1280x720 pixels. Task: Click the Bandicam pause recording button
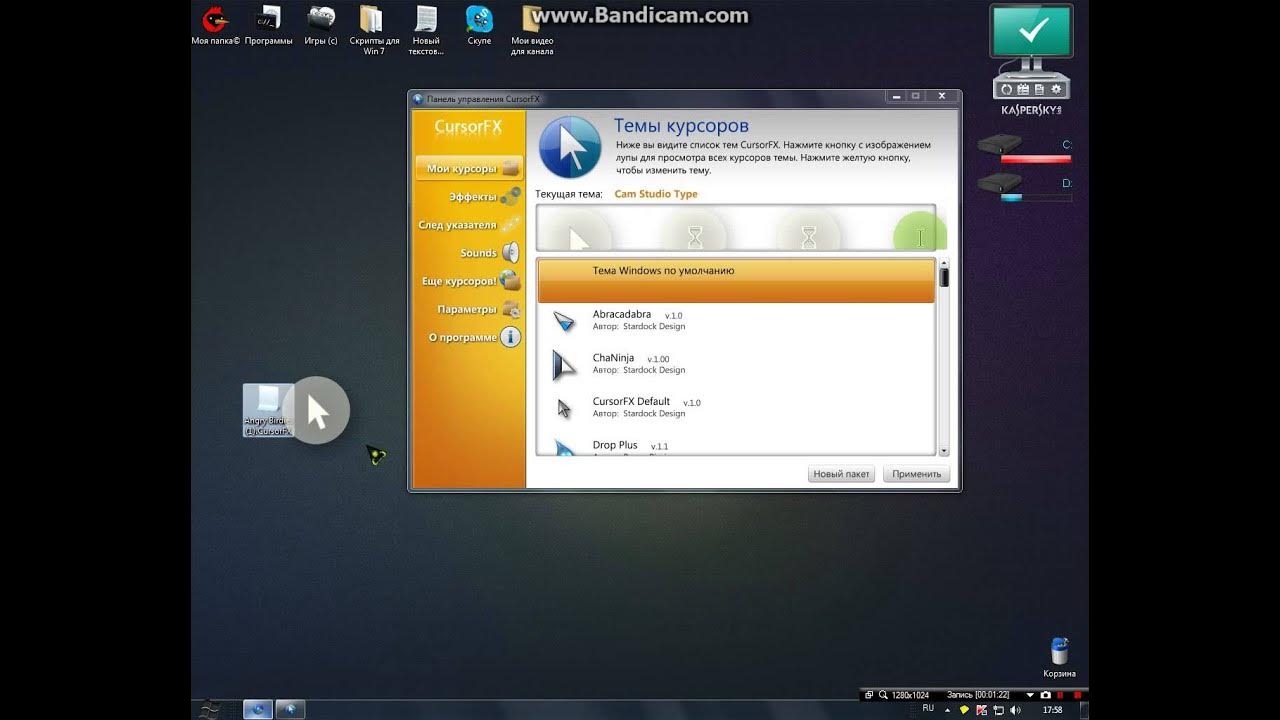coord(1062,694)
